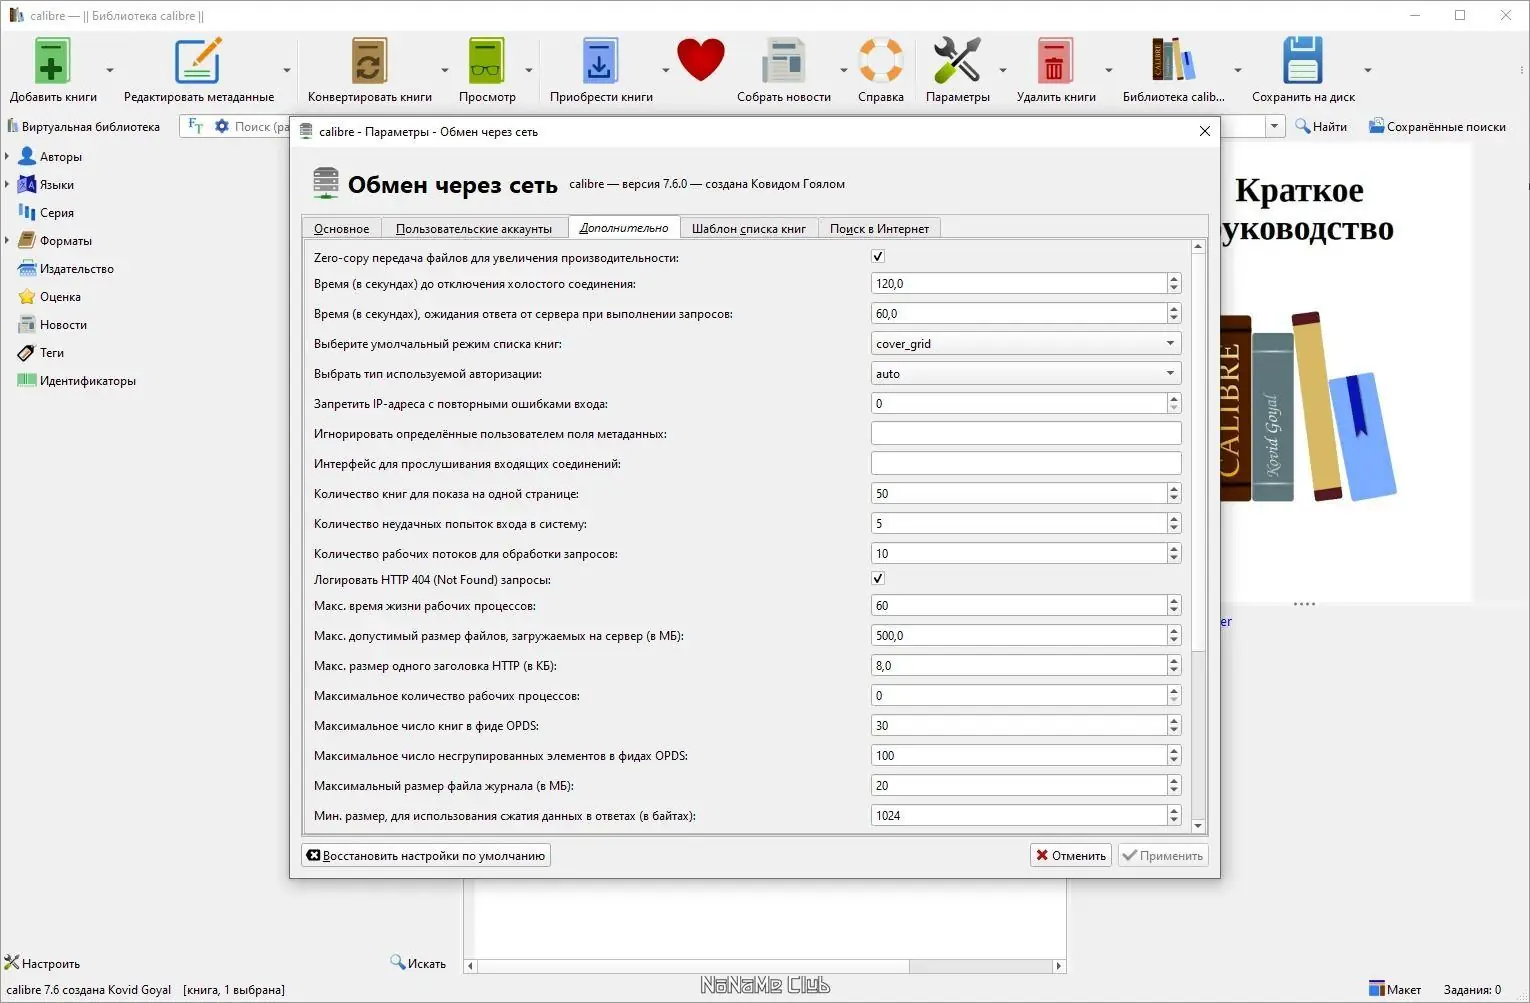Expand Edit metadata dropdown arrow
Screen dimensions: 1530x1003
click(287, 70)
